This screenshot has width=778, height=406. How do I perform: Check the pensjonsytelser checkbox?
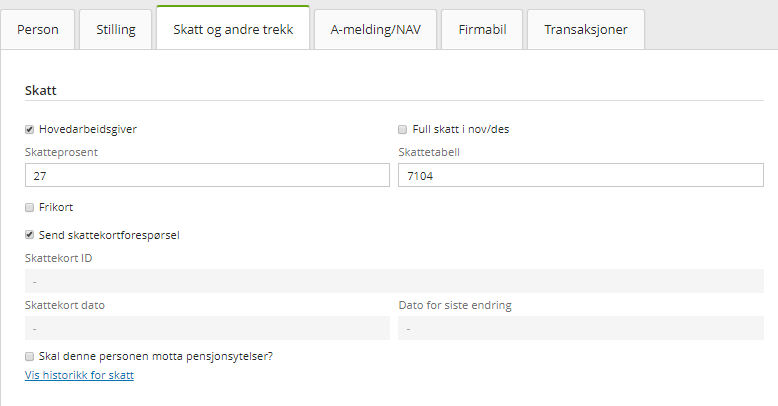point(30,356)
